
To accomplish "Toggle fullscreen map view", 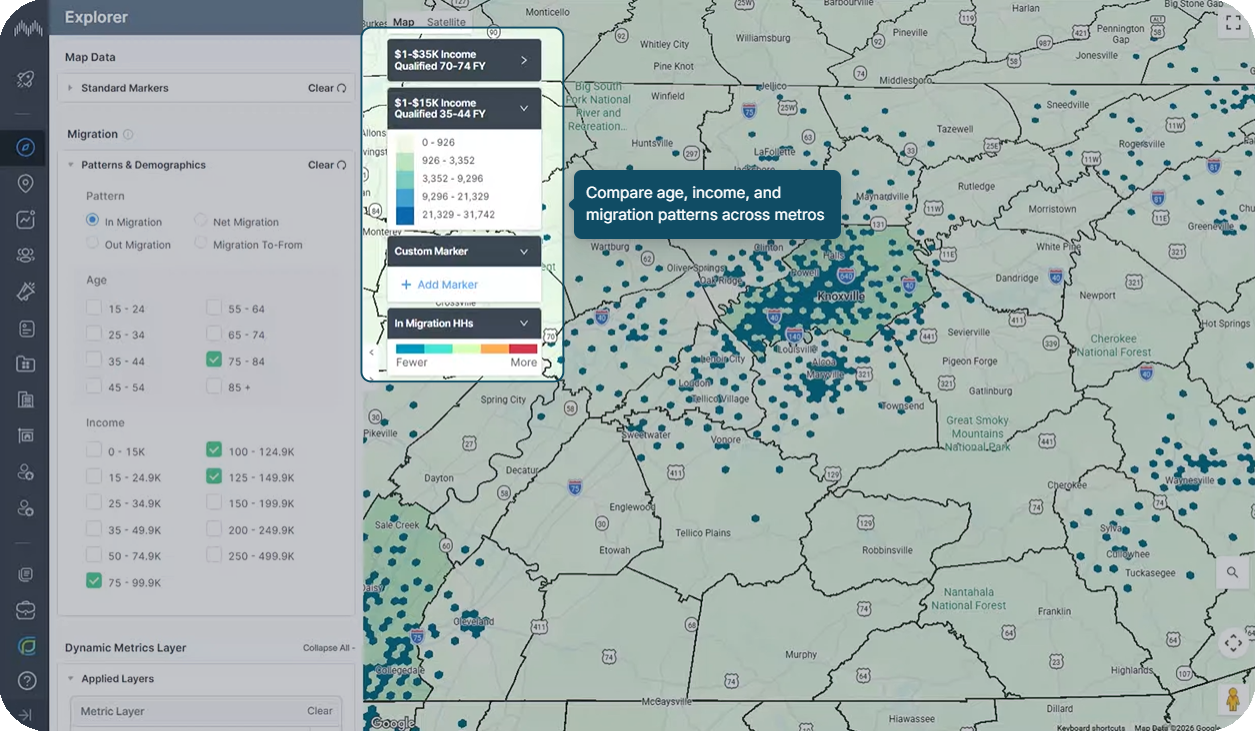I will [1233, 25].
